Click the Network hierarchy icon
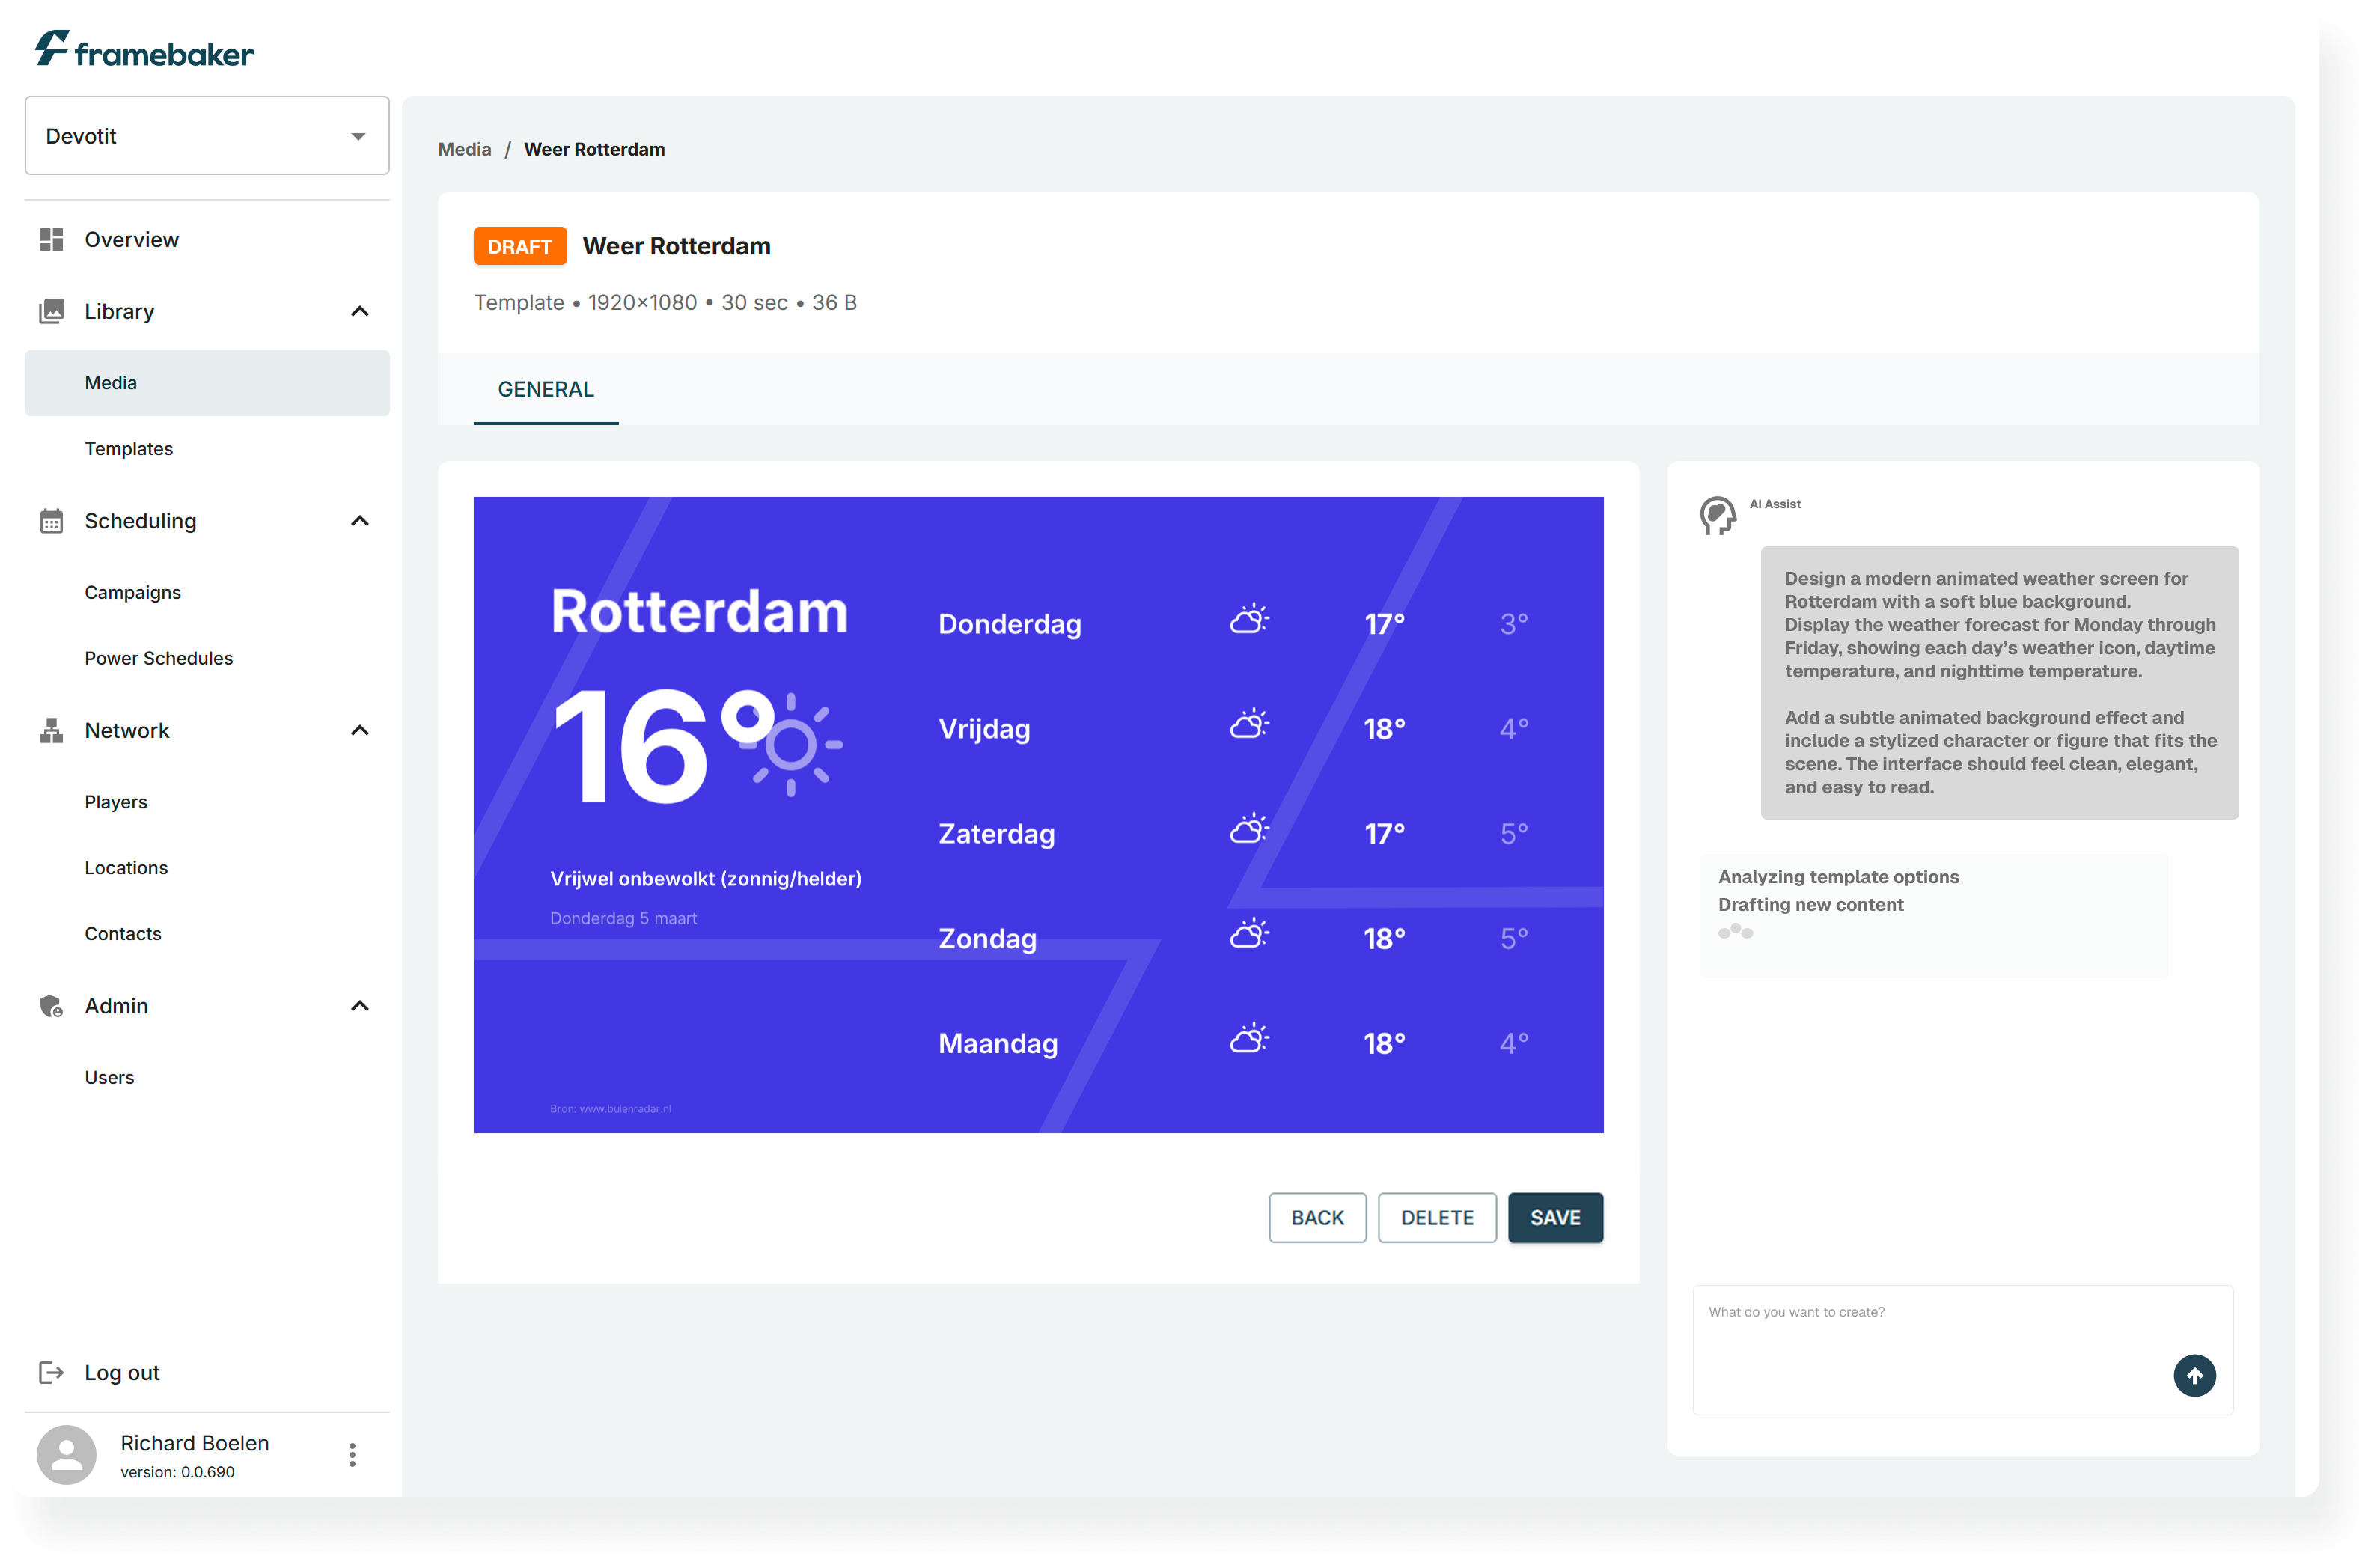Viewport: 2374px width, 1568px height. (x=51, y=731)
